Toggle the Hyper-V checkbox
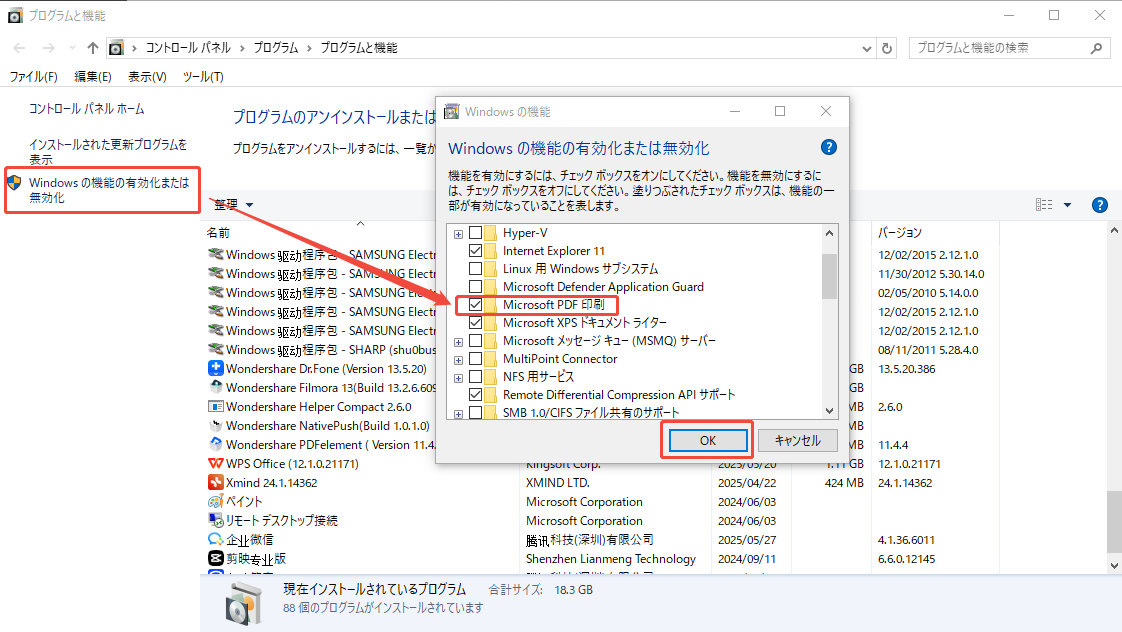The height and width of the screenshot is (632, 1122). click(475, 233)
